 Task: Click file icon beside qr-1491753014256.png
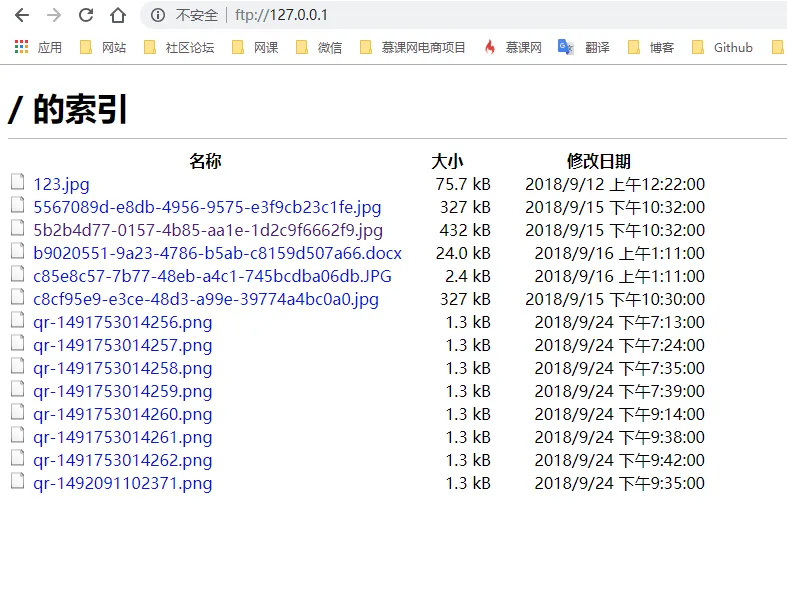tap(18, 320)
